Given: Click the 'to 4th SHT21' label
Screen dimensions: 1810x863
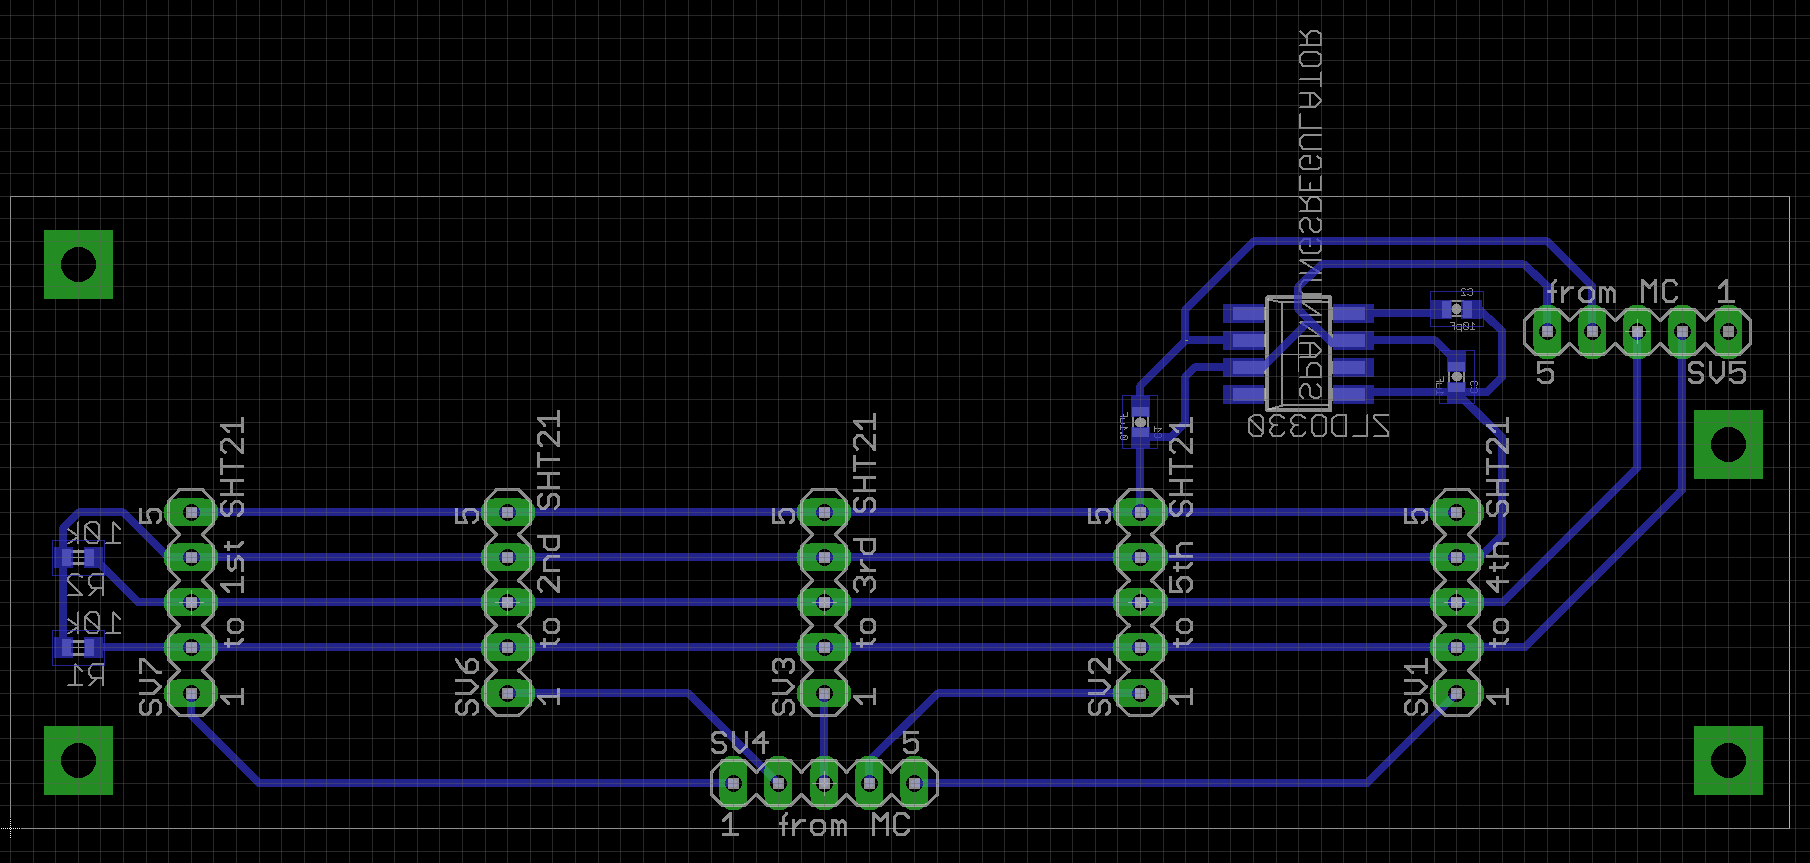Looking at the screenshot, I should coord(1497,532).
